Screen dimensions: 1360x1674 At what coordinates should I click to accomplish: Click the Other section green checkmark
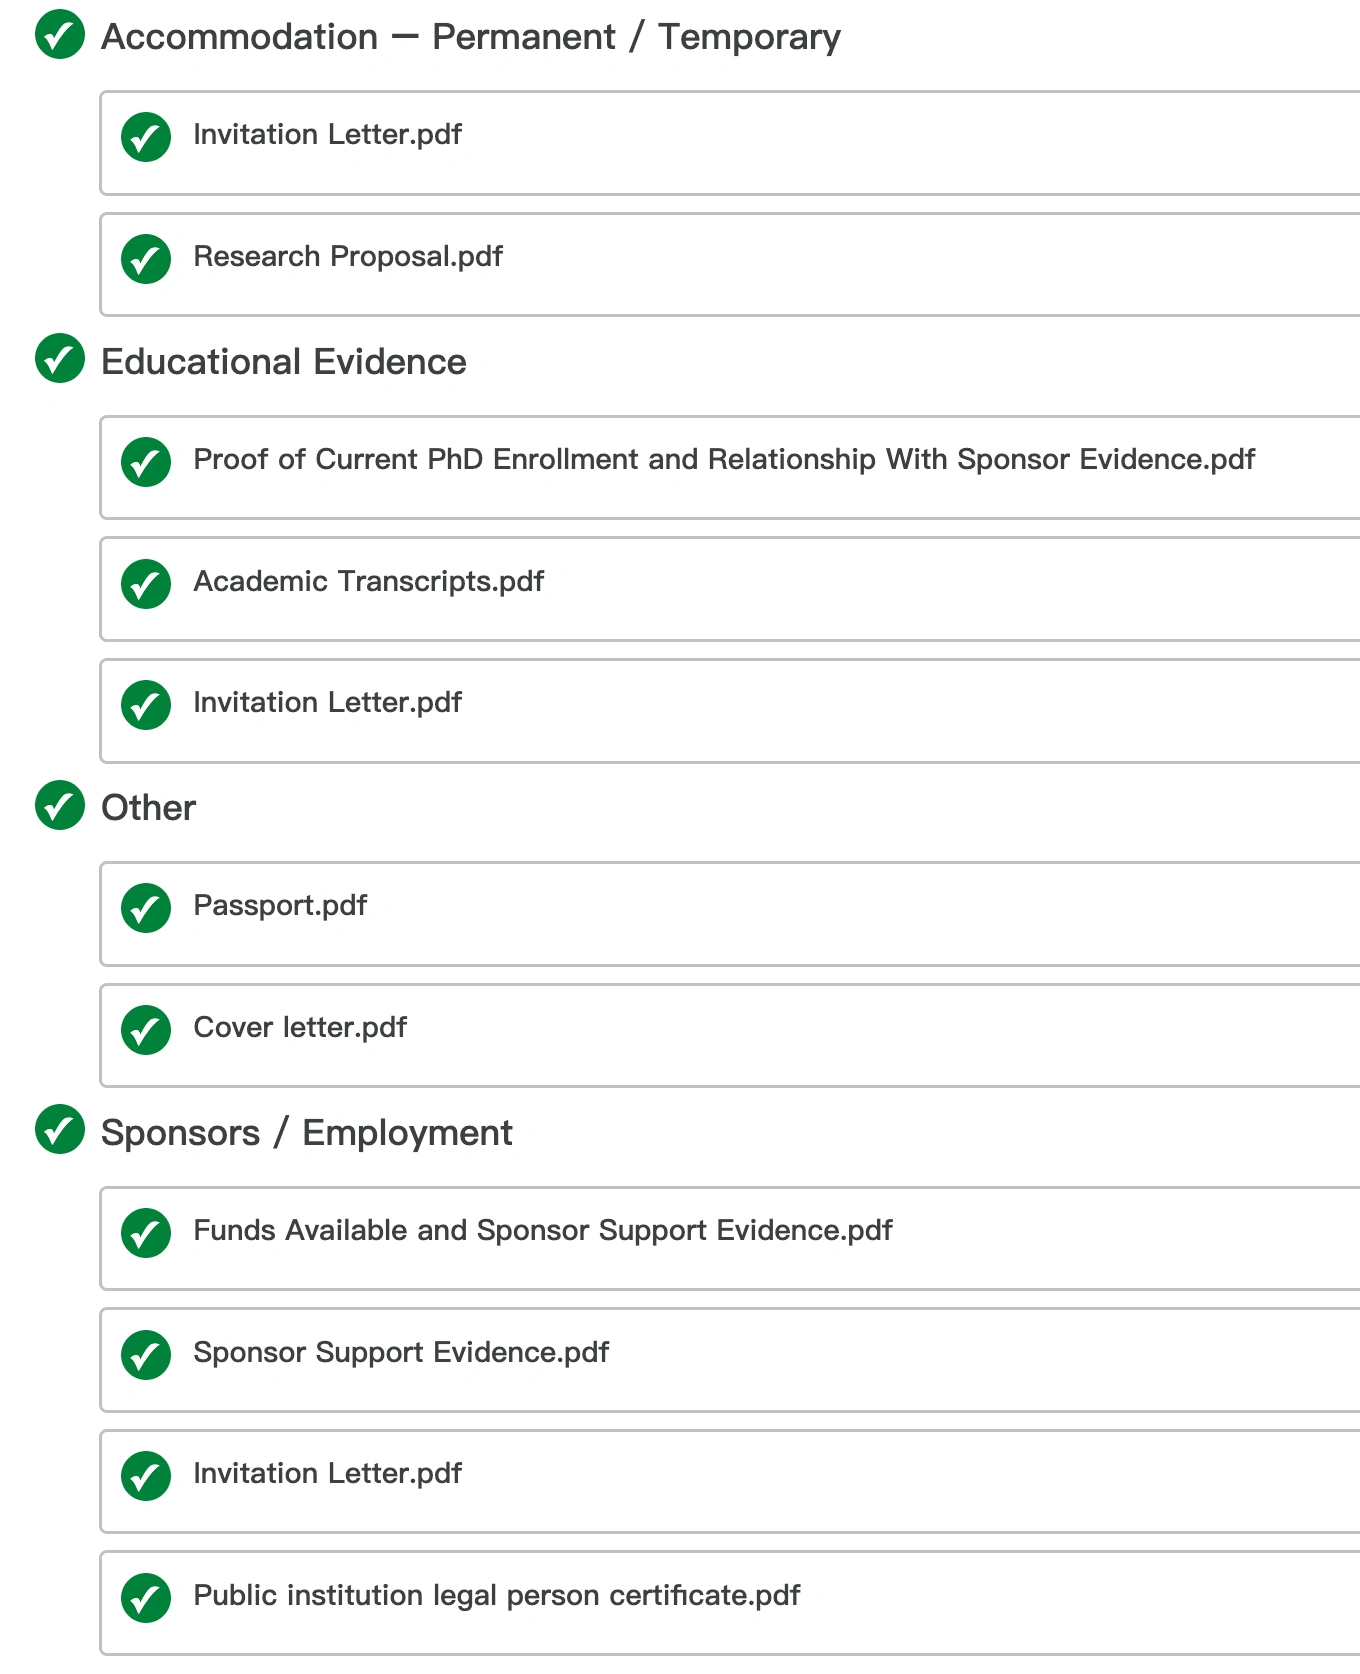tap(60, 805)
